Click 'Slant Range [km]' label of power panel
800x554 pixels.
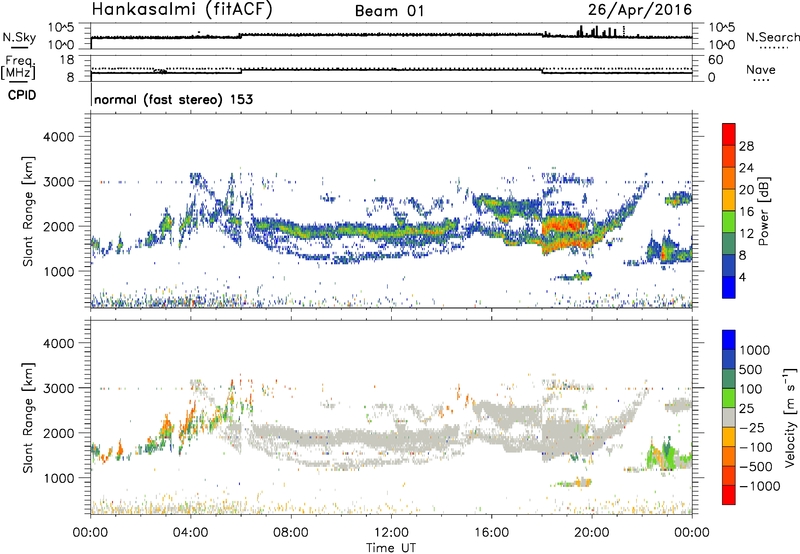coord(28,211)
